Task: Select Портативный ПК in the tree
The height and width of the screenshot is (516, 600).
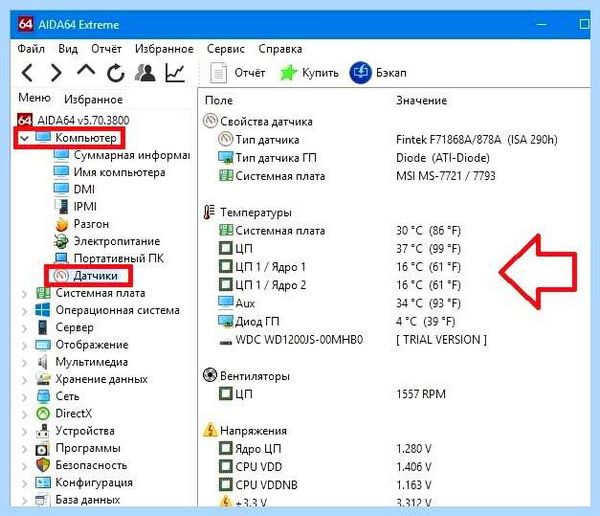Action: 119,258
